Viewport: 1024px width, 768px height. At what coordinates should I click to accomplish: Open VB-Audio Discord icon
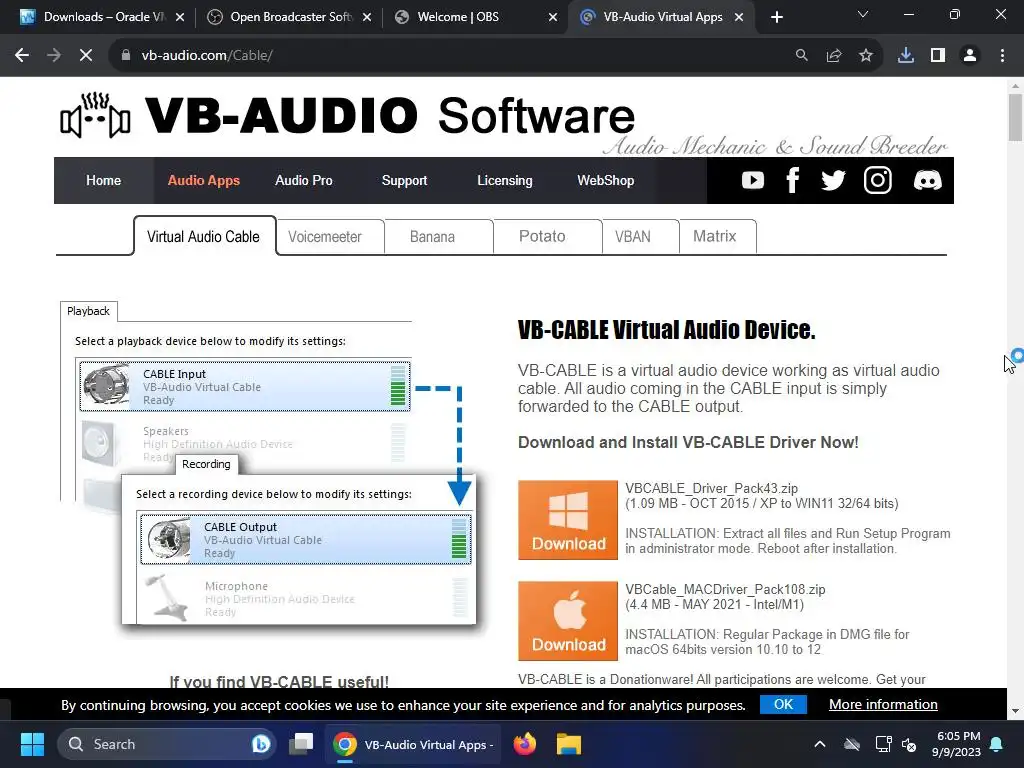(x=927, y=180)
